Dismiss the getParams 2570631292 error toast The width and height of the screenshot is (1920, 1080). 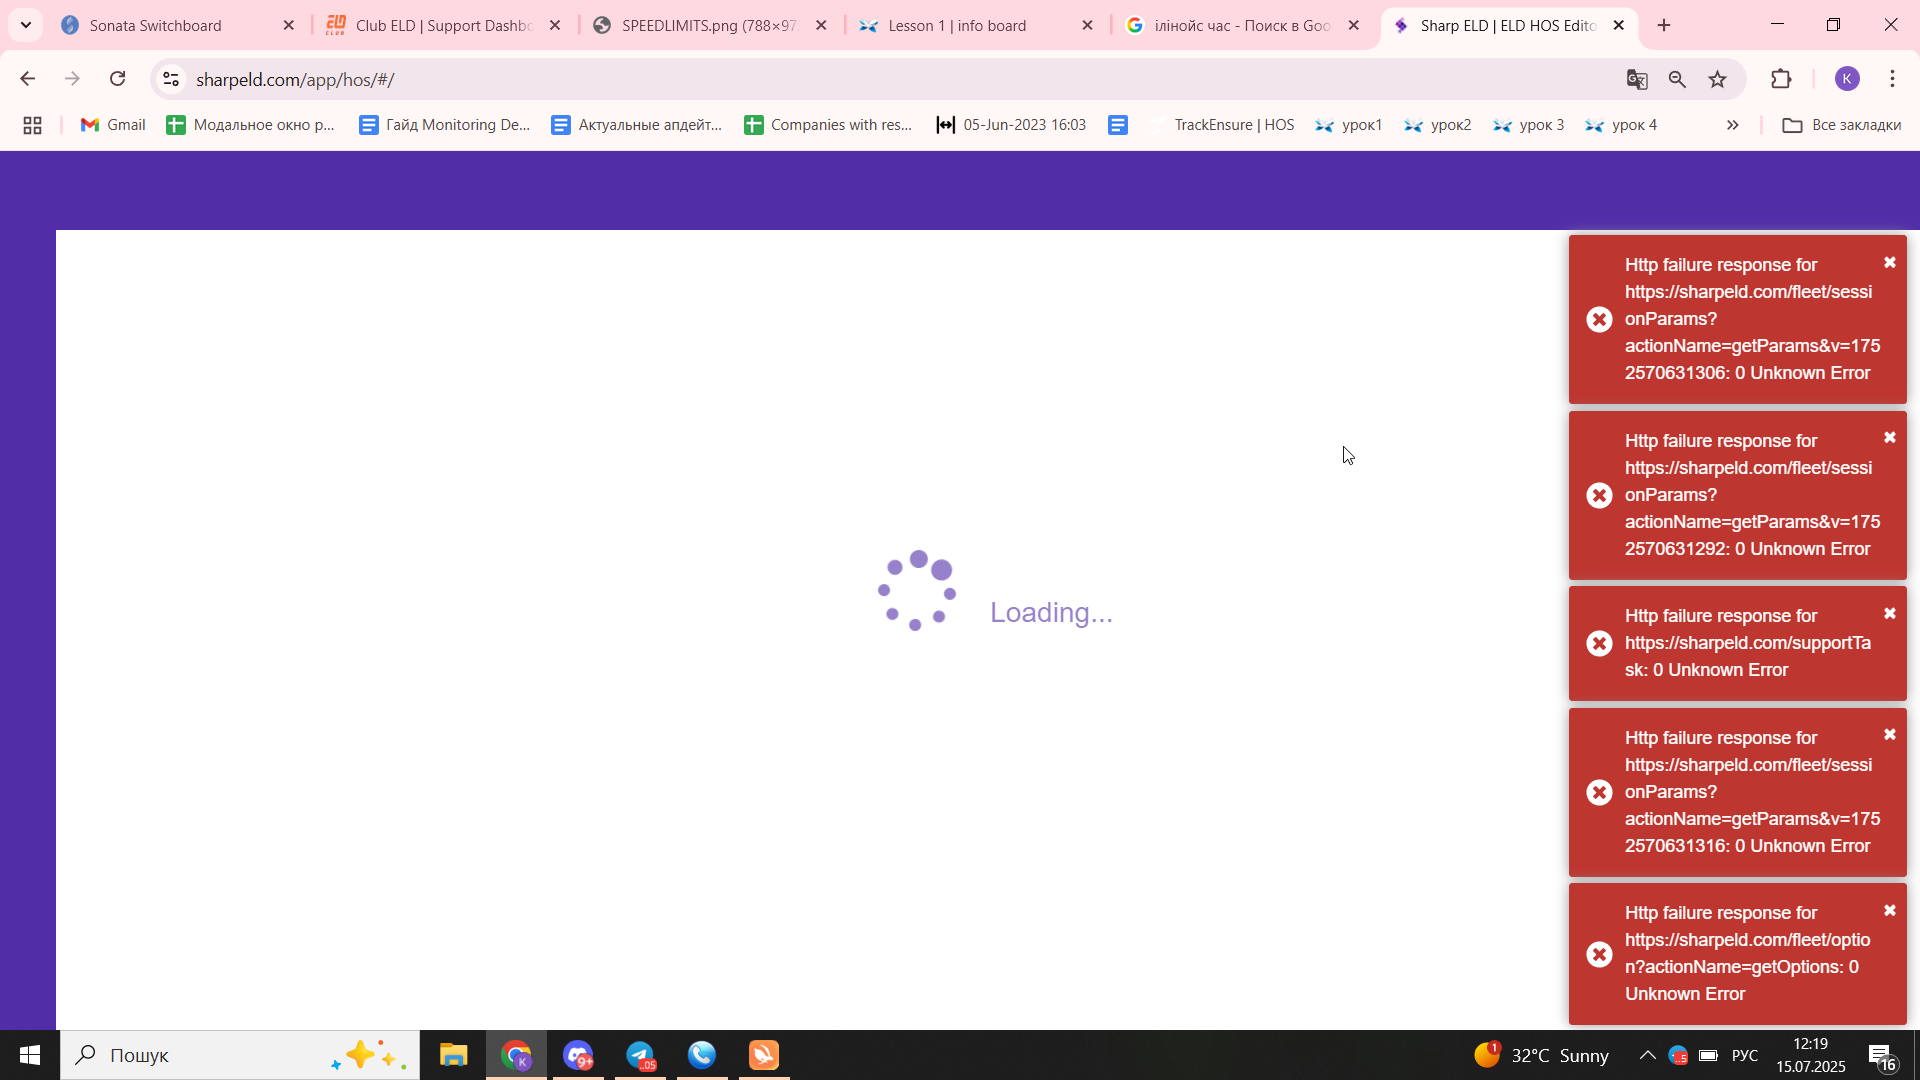(x=1890, y=438)
